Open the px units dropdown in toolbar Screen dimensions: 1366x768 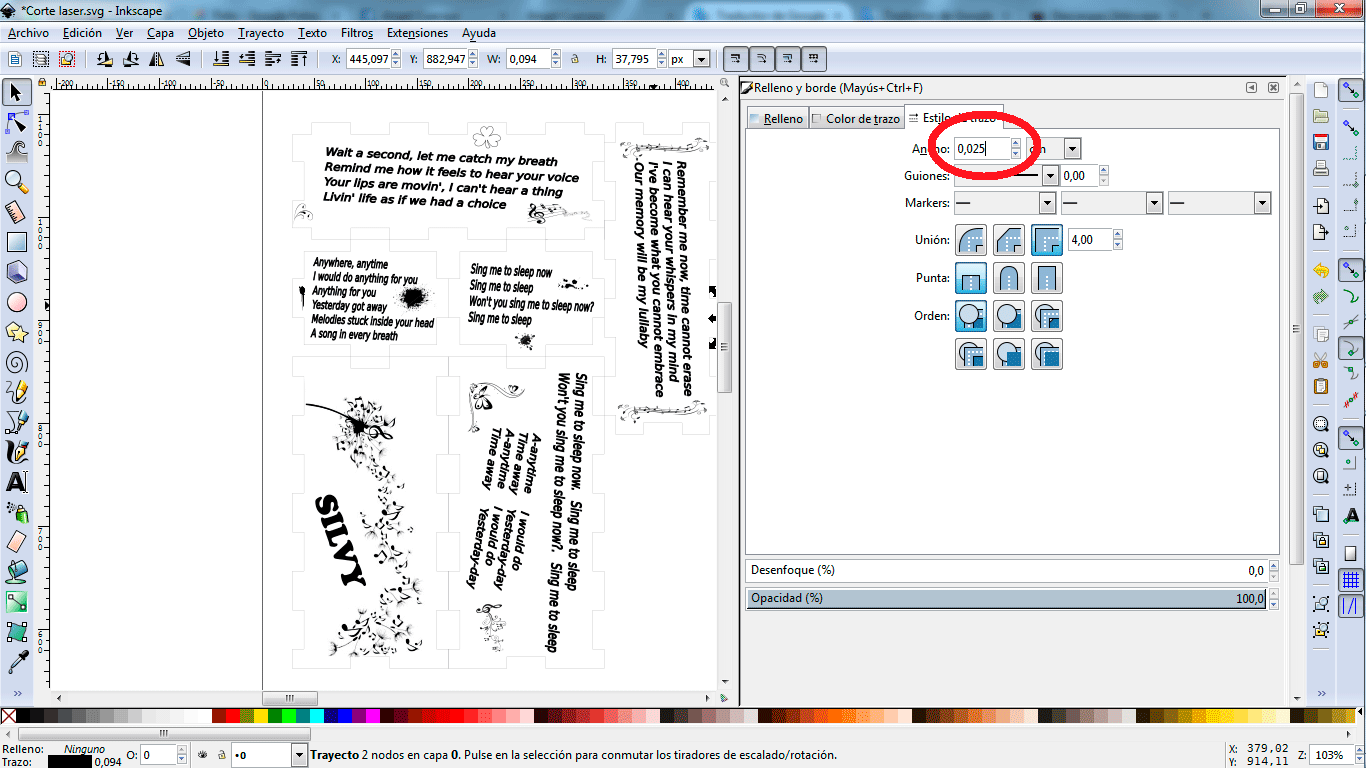[x=700, y=59]
